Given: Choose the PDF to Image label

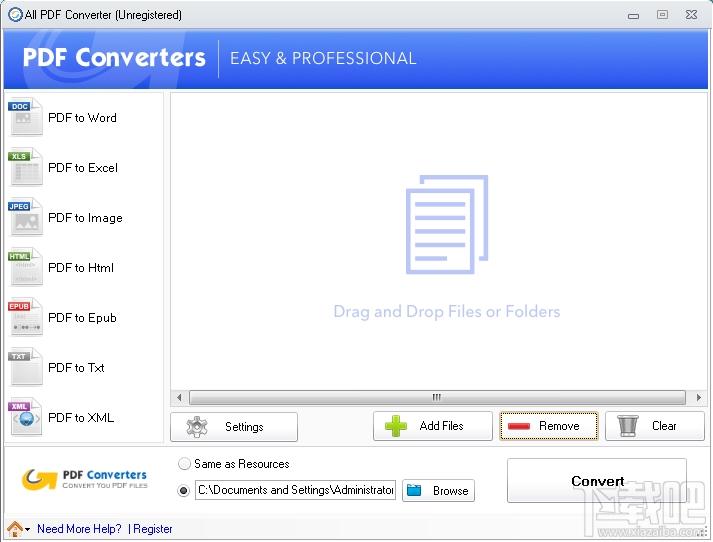Looking at the screenshot, I should pos(85,218).
